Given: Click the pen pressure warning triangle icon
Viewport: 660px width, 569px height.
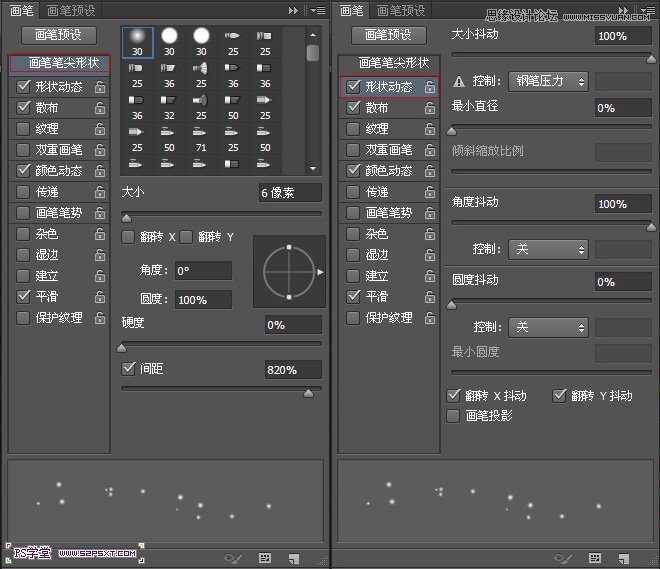Looking at the screenshot, I should (459, 81).
